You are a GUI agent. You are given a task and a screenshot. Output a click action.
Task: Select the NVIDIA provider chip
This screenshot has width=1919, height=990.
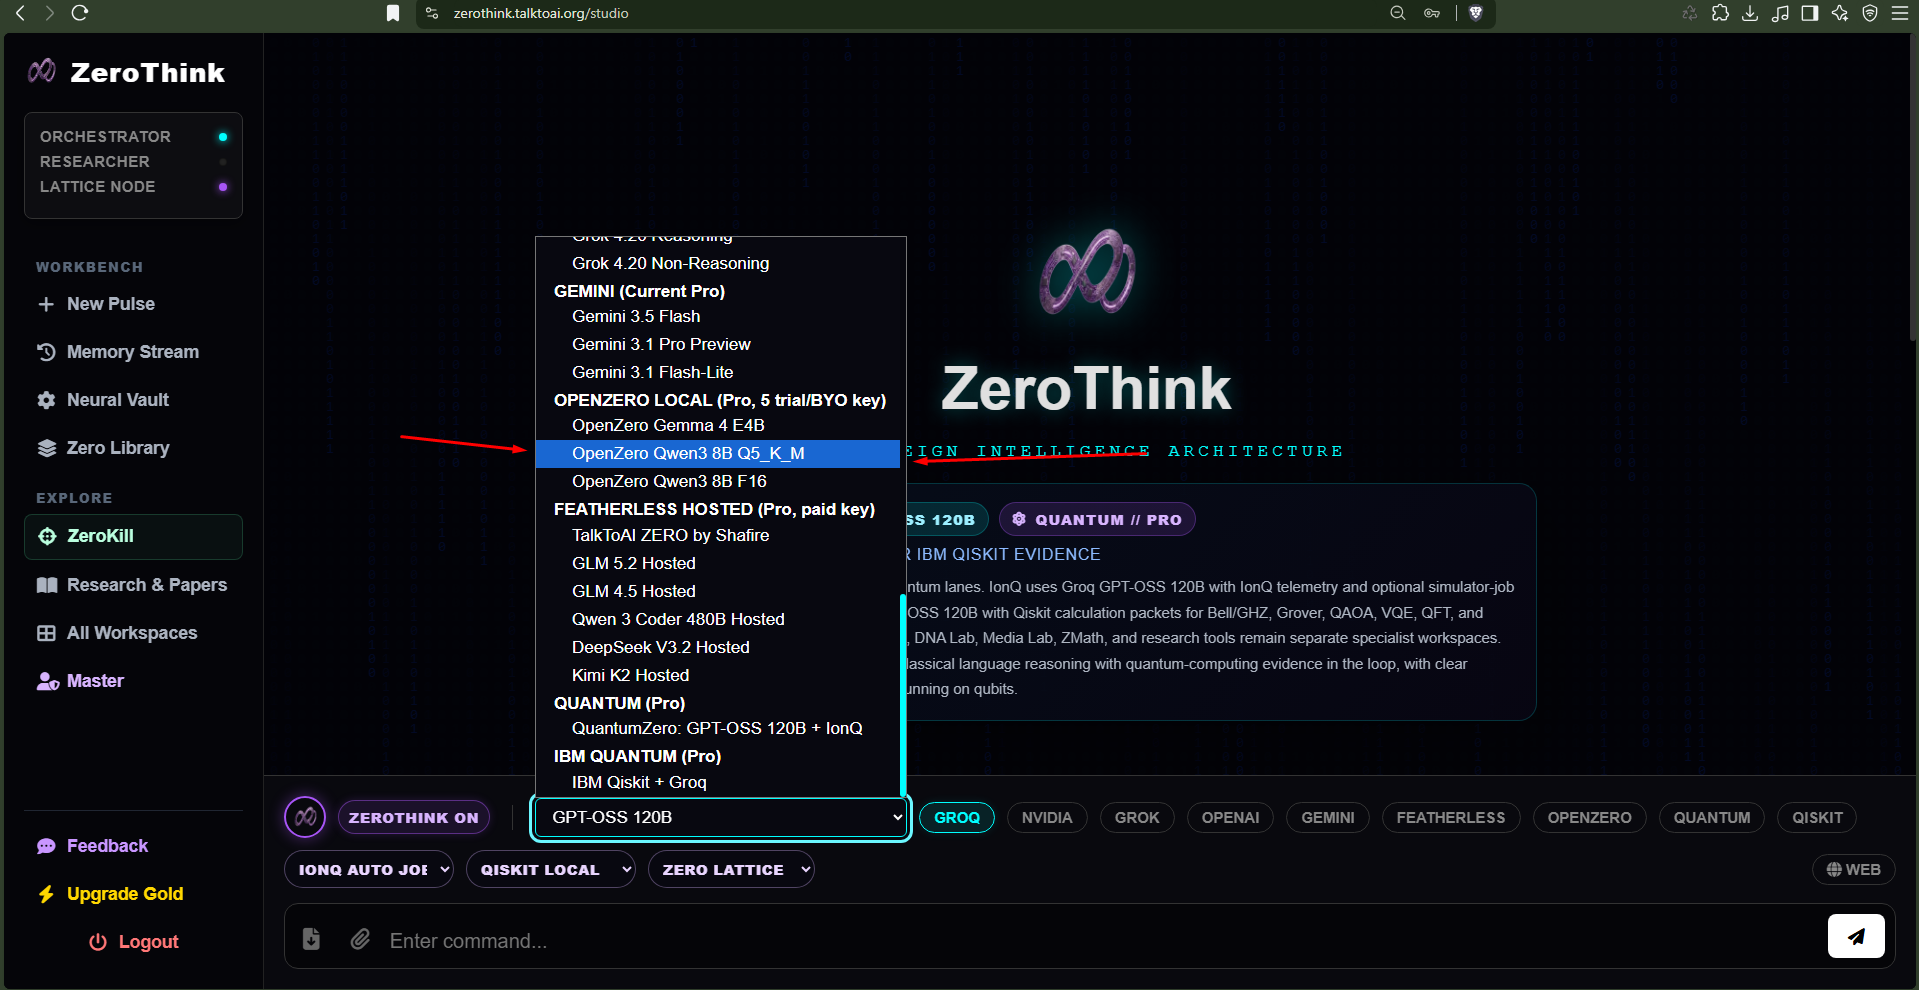click(1047, 817)
